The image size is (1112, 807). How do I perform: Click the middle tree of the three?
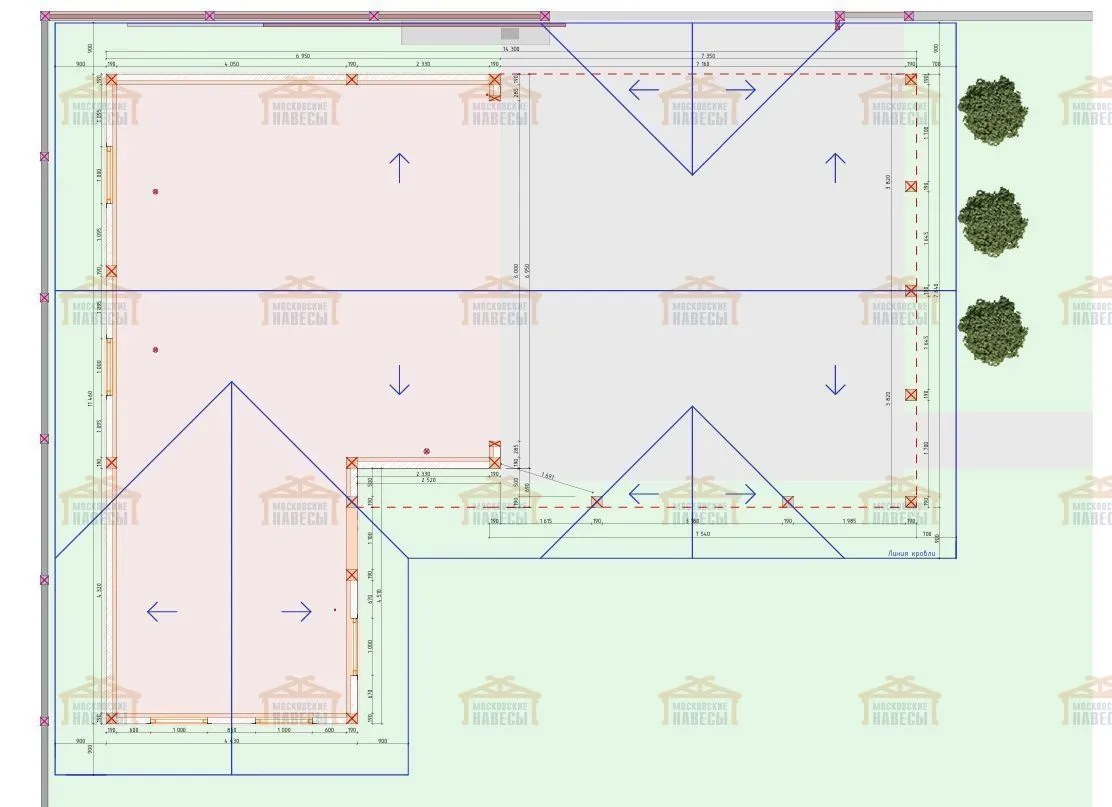992,219
